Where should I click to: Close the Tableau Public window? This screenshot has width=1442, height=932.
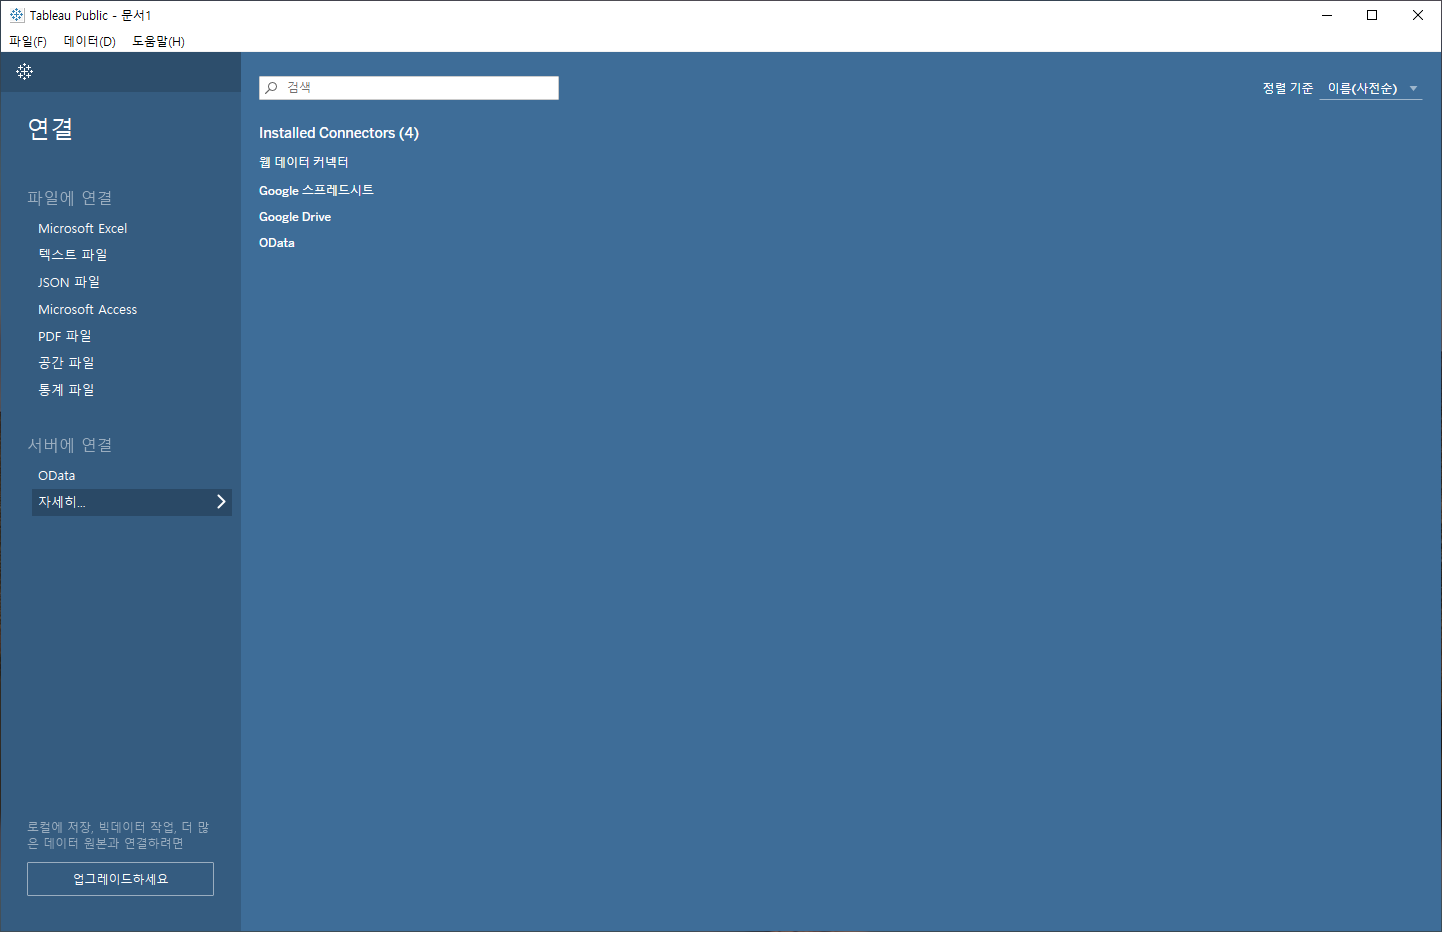point(1418,15)
